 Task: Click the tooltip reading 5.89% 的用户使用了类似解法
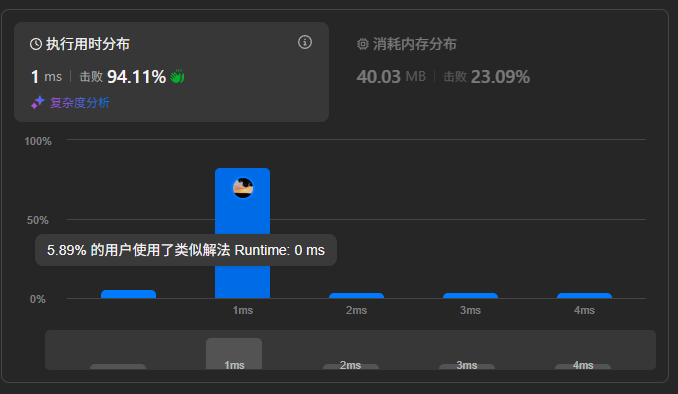tap(186, 250)
